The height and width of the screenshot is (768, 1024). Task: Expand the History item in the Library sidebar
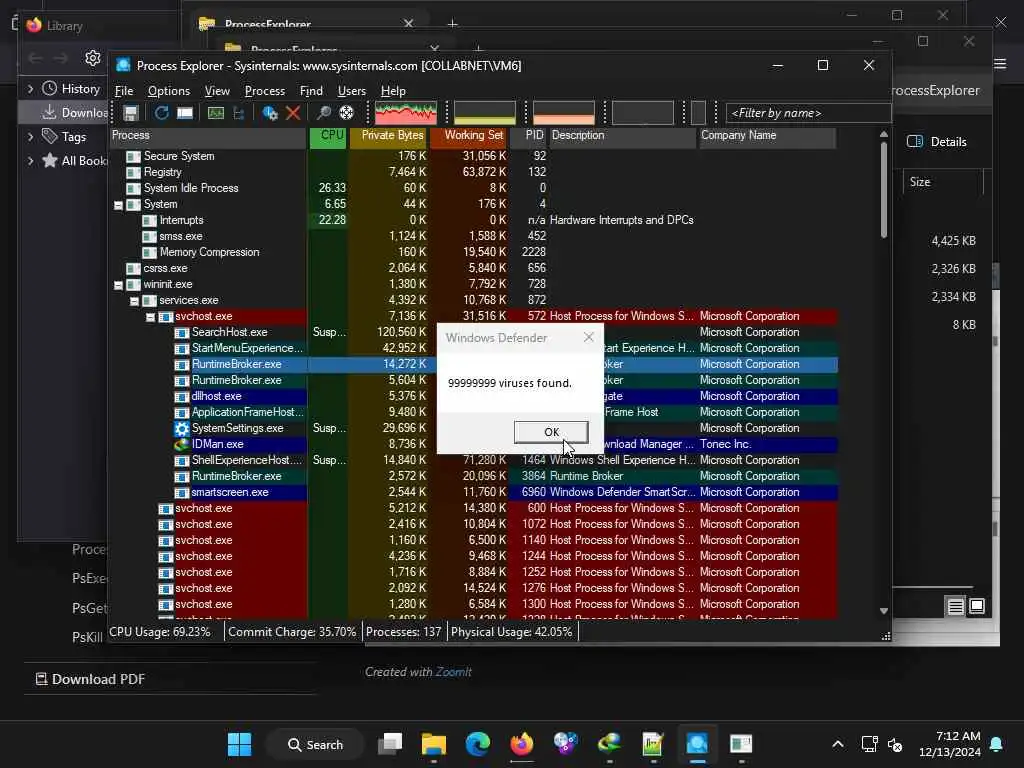point(30,88)
